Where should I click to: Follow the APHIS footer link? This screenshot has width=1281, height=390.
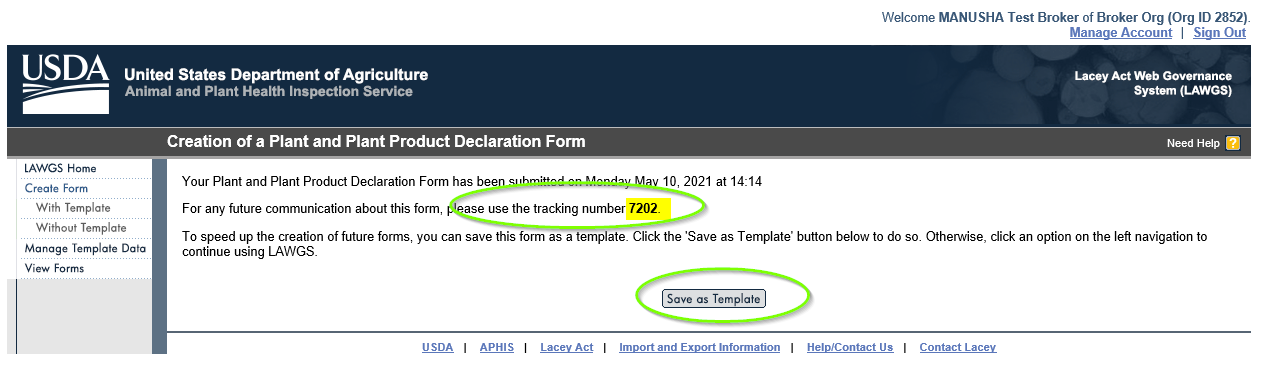tap(496, 347)
